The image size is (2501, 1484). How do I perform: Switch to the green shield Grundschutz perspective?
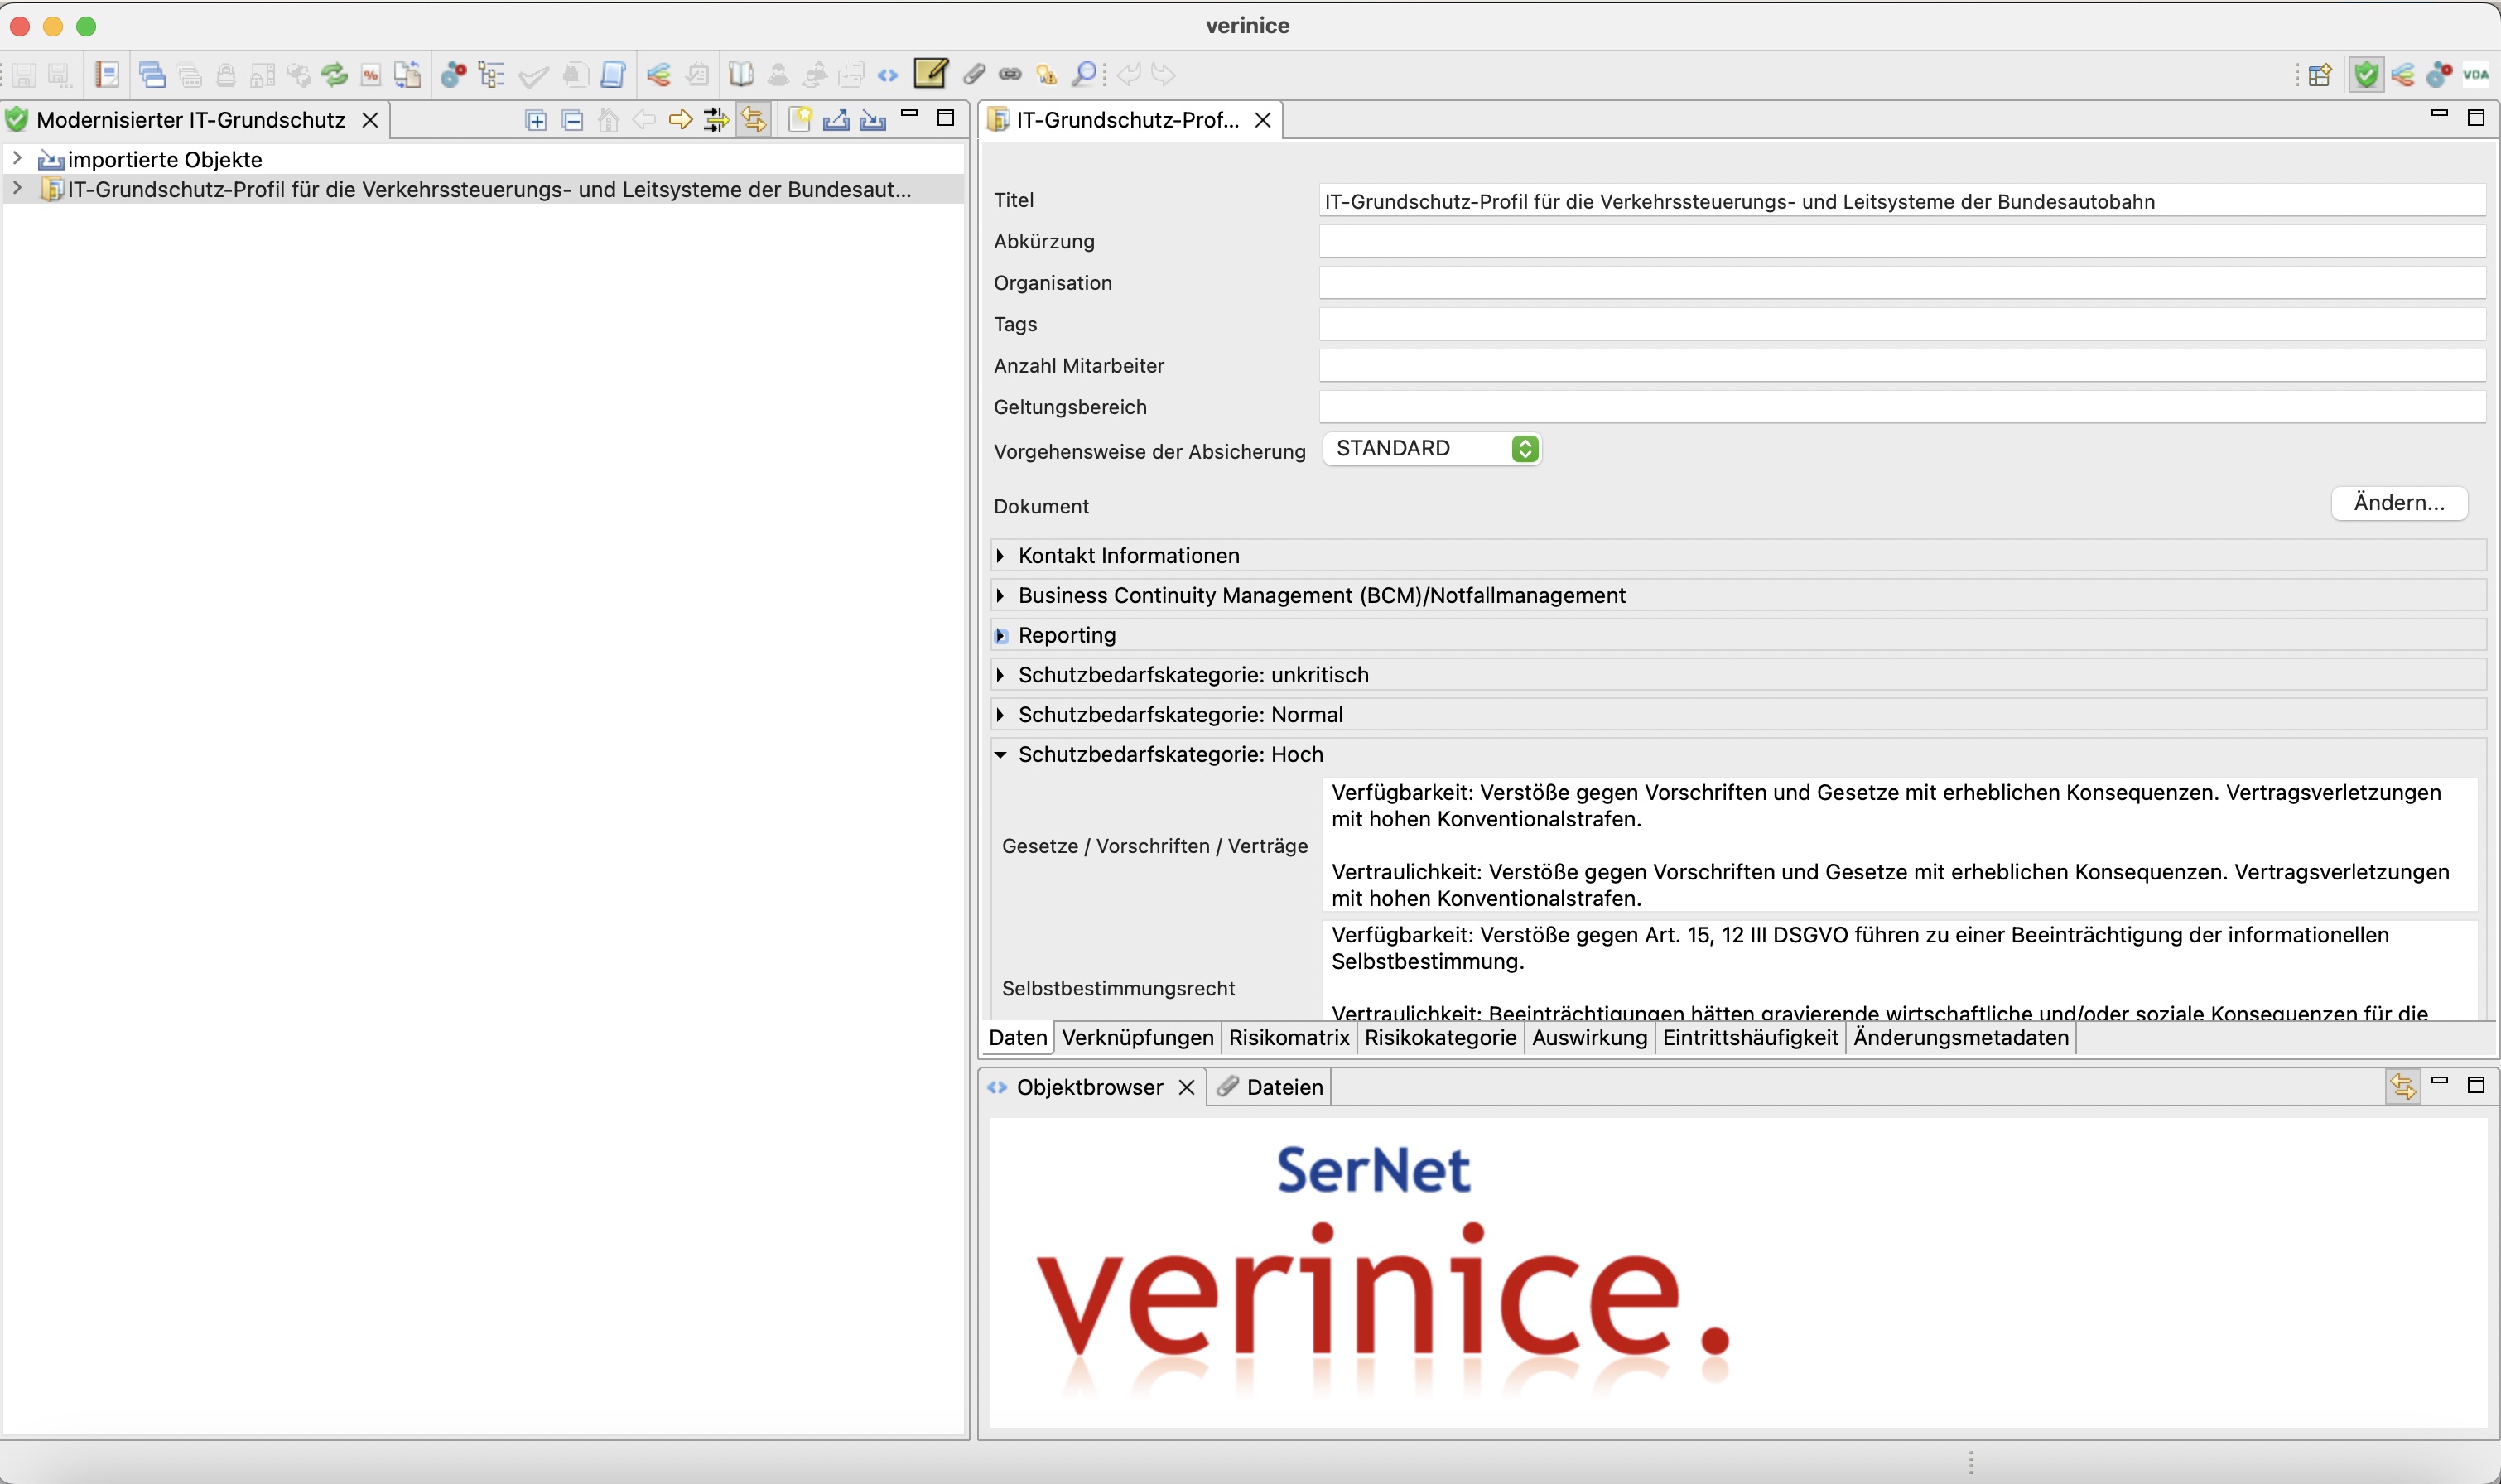(x=2365, y=74)
